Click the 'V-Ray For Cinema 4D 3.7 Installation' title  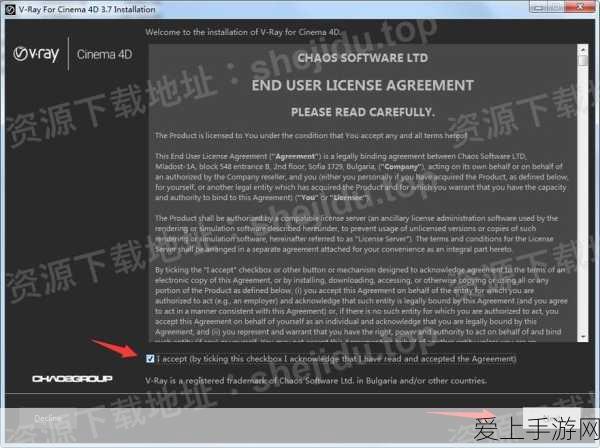(87, 9)
